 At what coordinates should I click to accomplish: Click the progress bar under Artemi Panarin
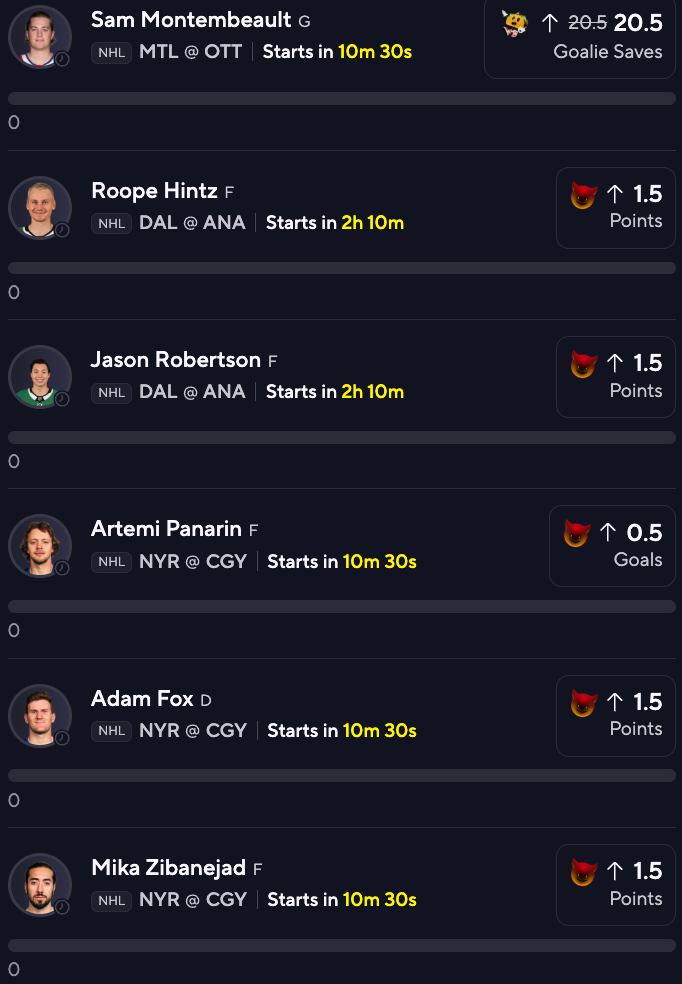[341, 606]
